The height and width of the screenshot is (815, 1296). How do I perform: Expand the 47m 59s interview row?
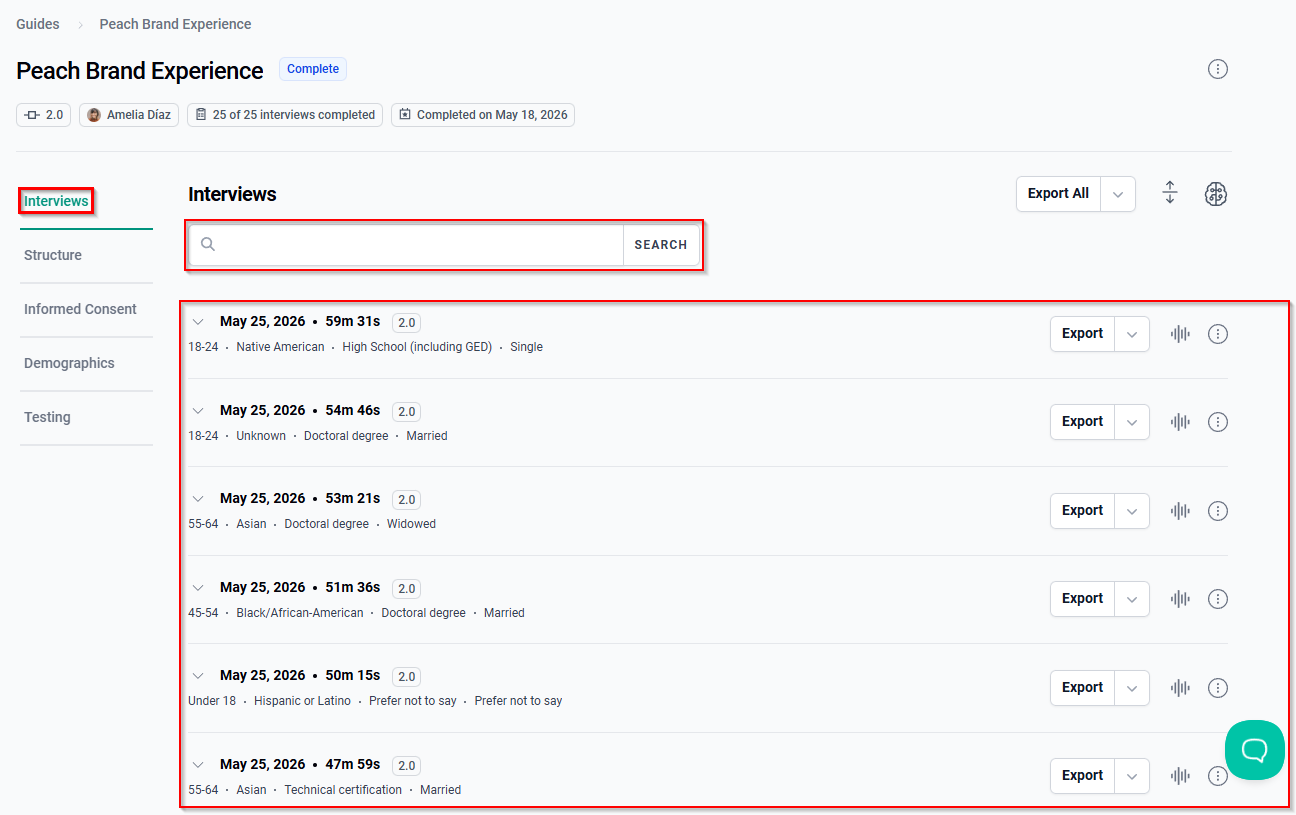[x=198, y=765]
